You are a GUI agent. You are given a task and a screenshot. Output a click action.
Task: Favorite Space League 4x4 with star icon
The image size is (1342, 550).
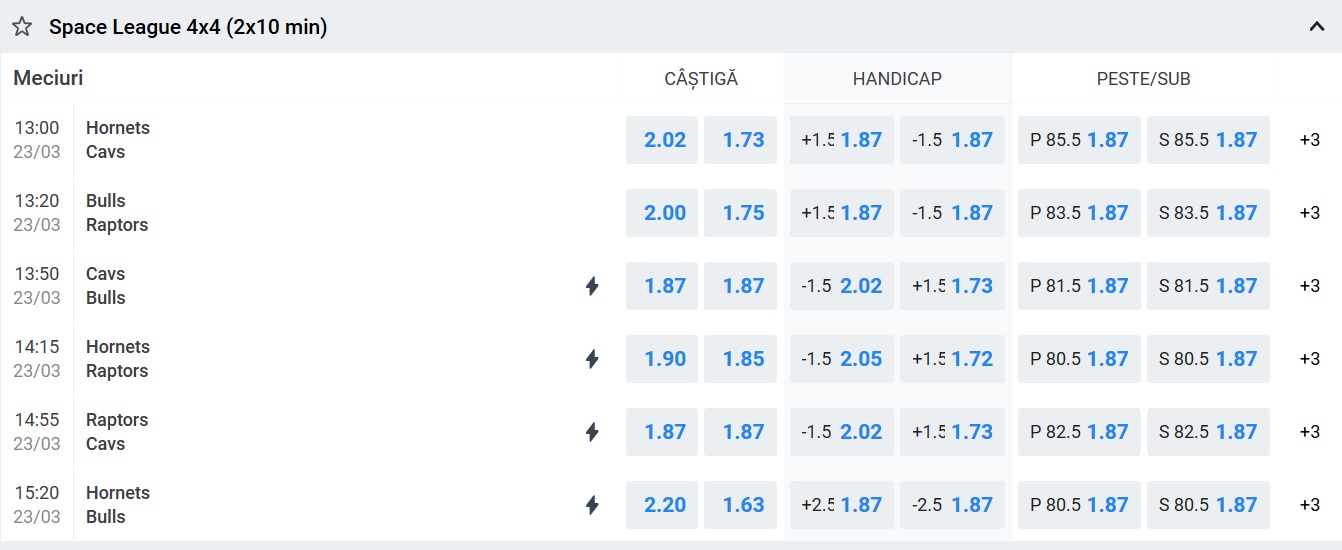pyautogui.click(x=22, y=27)
